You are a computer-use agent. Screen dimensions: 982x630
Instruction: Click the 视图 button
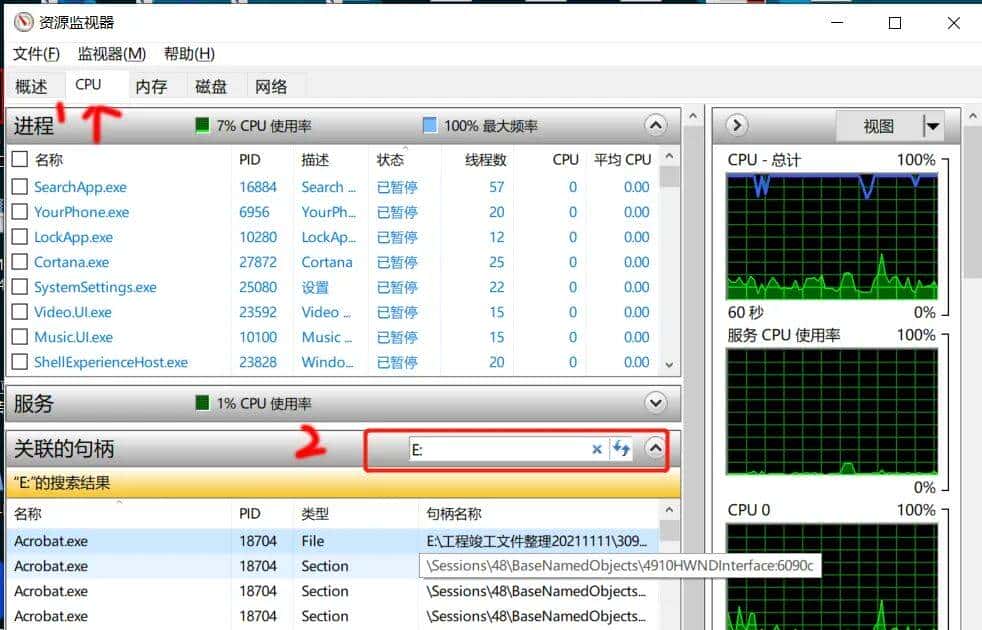point(878,126)
